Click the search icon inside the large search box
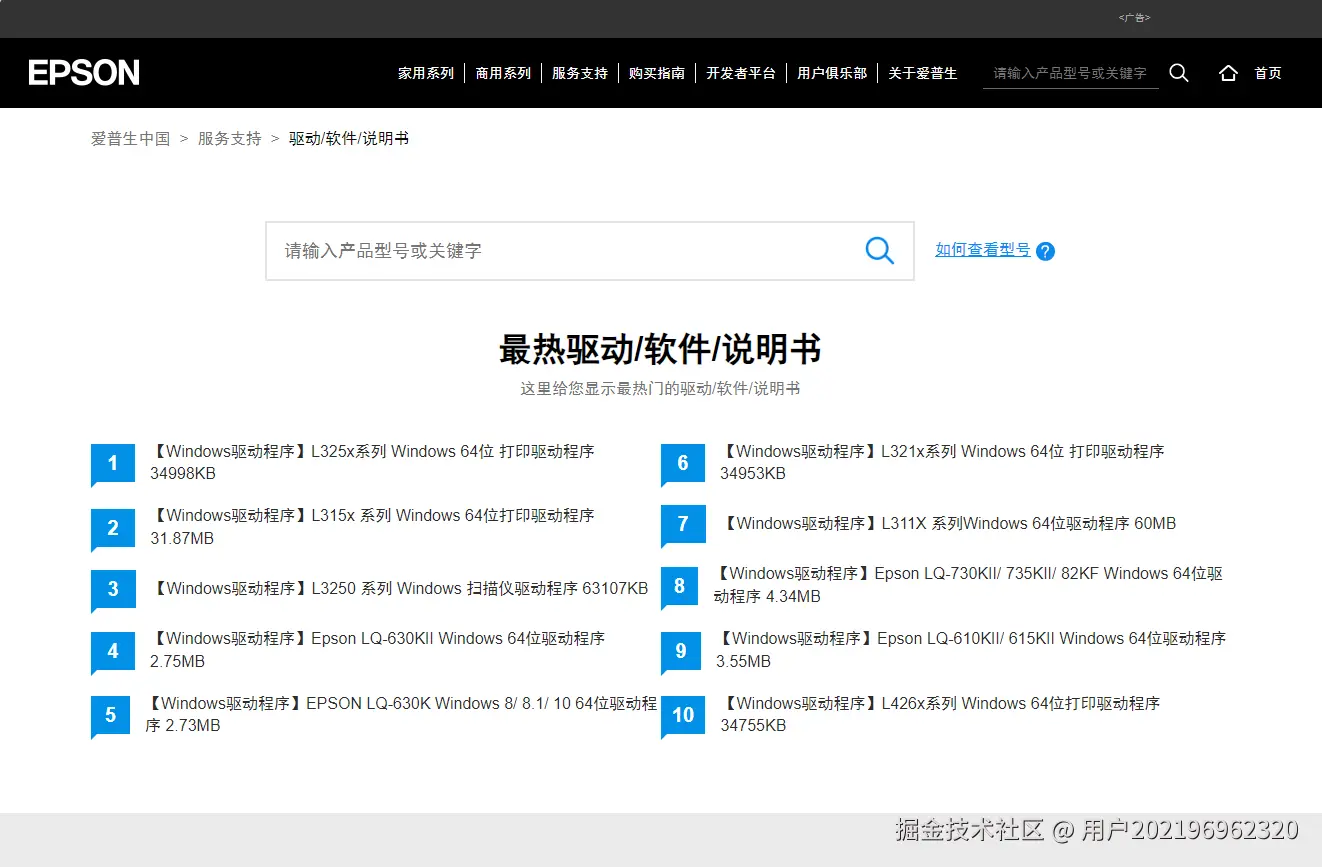1322x867 pixels. point(879,250)
